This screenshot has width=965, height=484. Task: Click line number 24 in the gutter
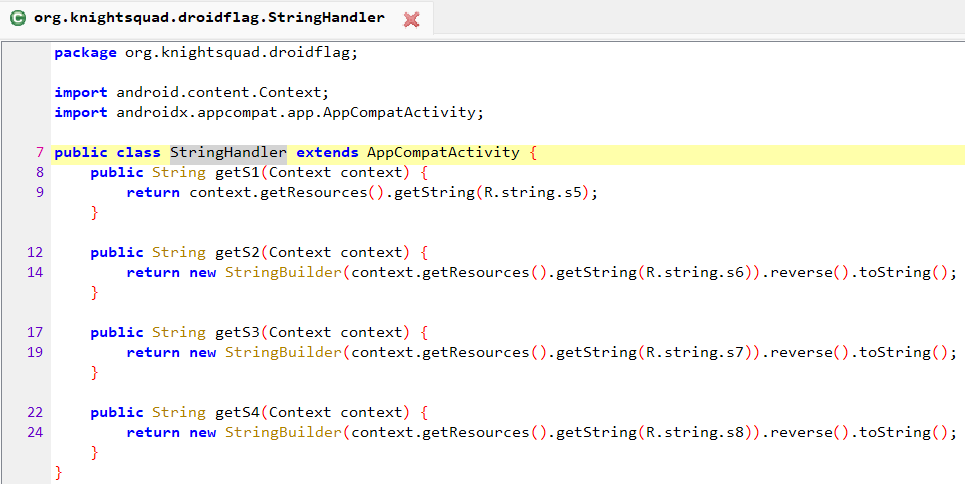(36, 432)
